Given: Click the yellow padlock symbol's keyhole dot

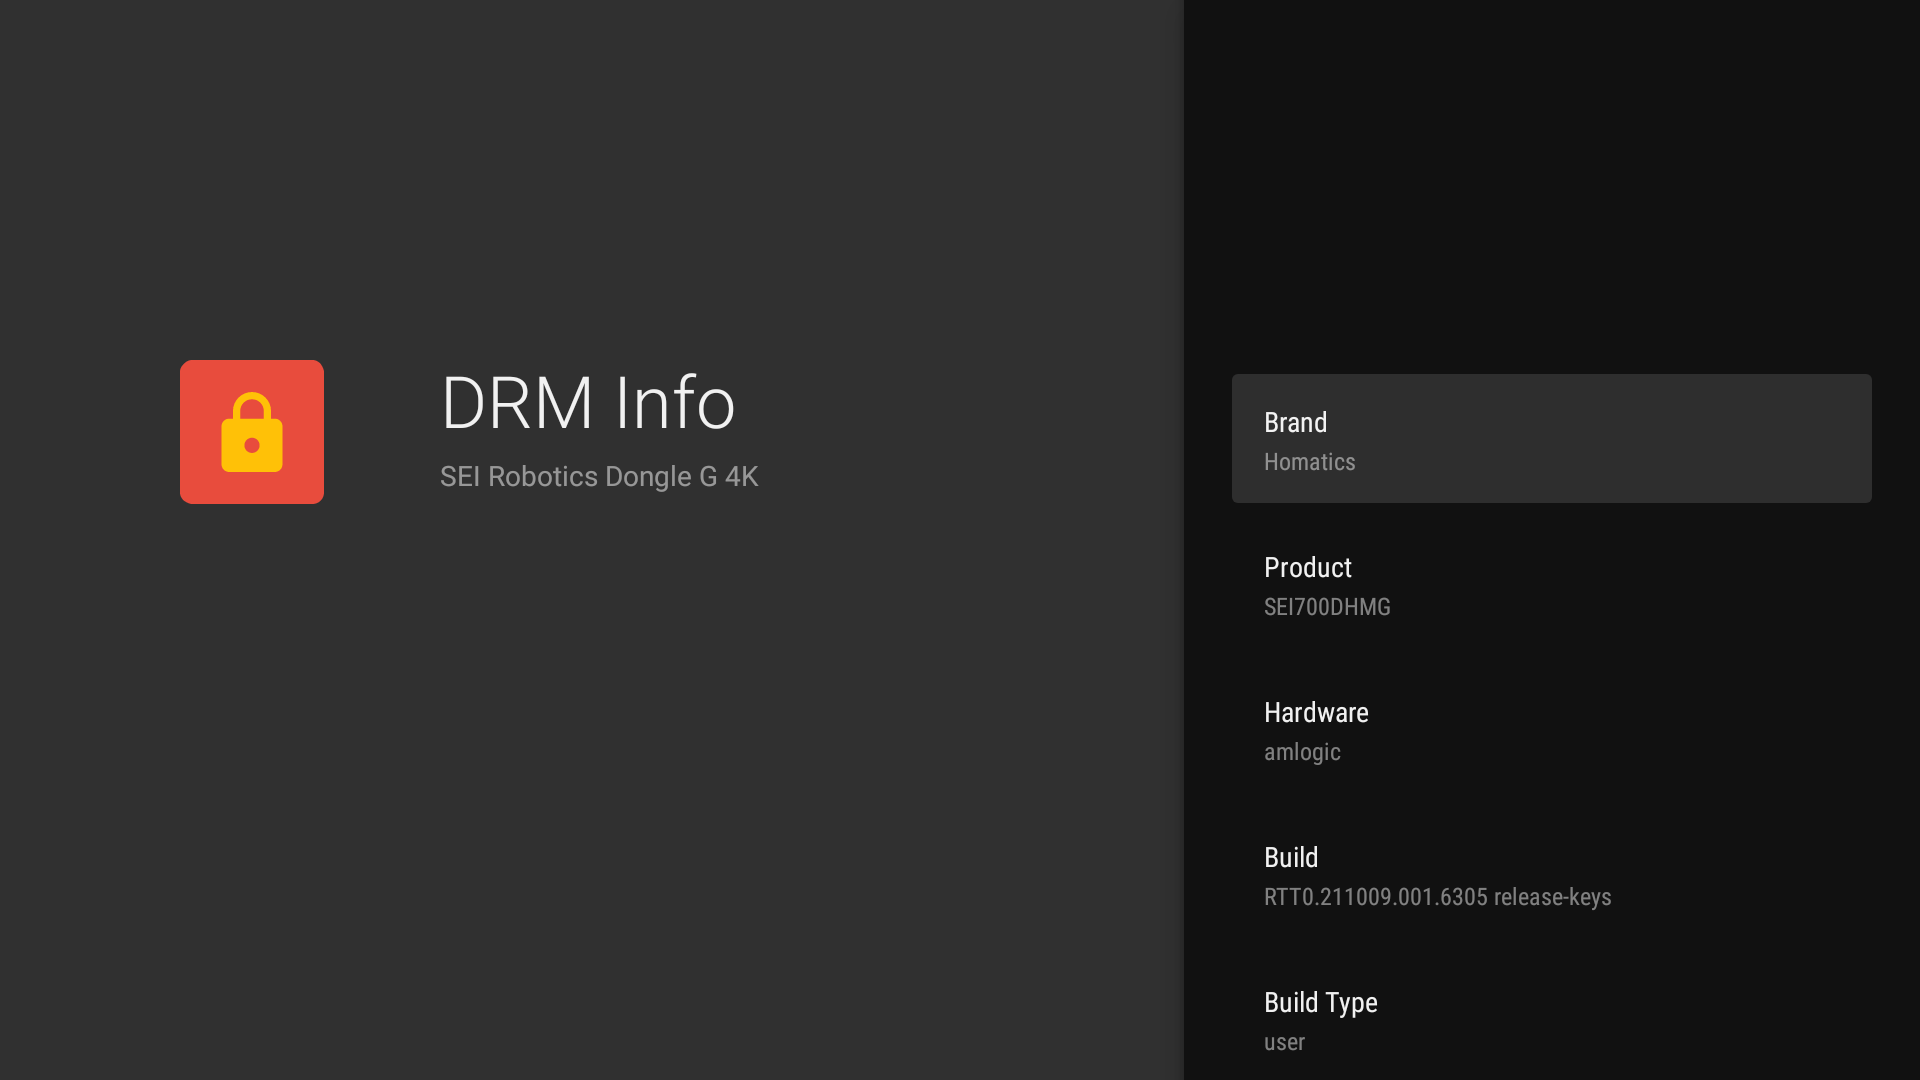Looking at the screenshot, I should click(252, 445).
